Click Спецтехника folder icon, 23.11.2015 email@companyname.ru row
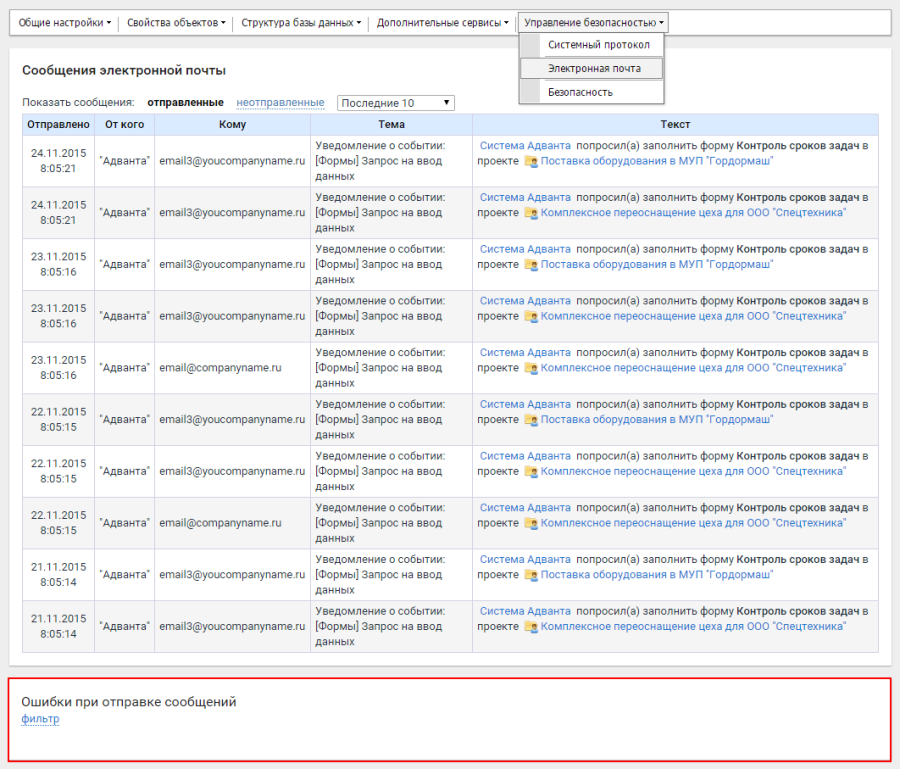This screenshot has height=769, width=900. click(531, 368)
